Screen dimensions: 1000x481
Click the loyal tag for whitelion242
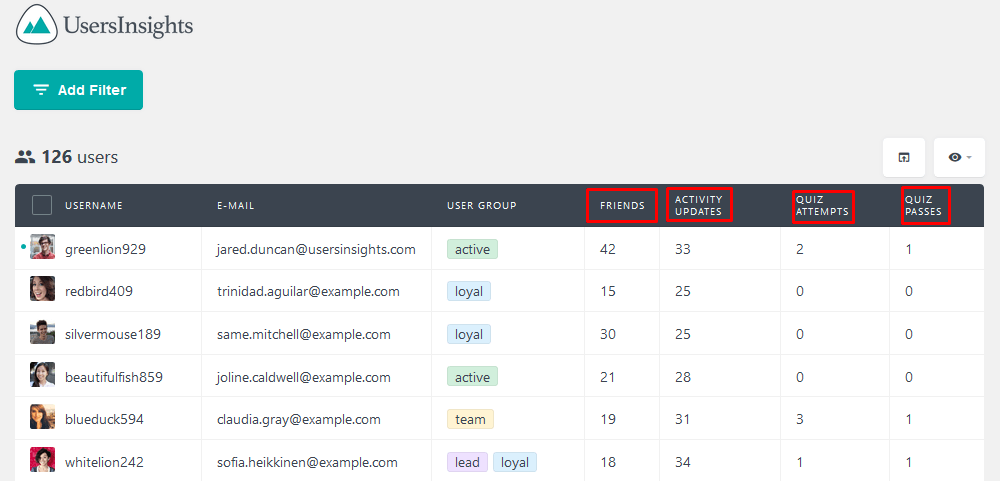515,462
